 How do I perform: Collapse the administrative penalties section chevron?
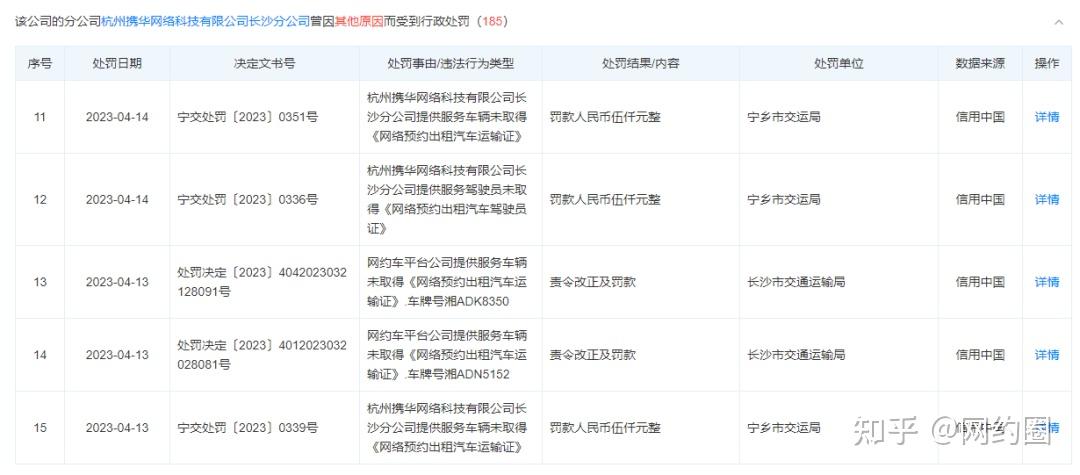click(1059, 21)
